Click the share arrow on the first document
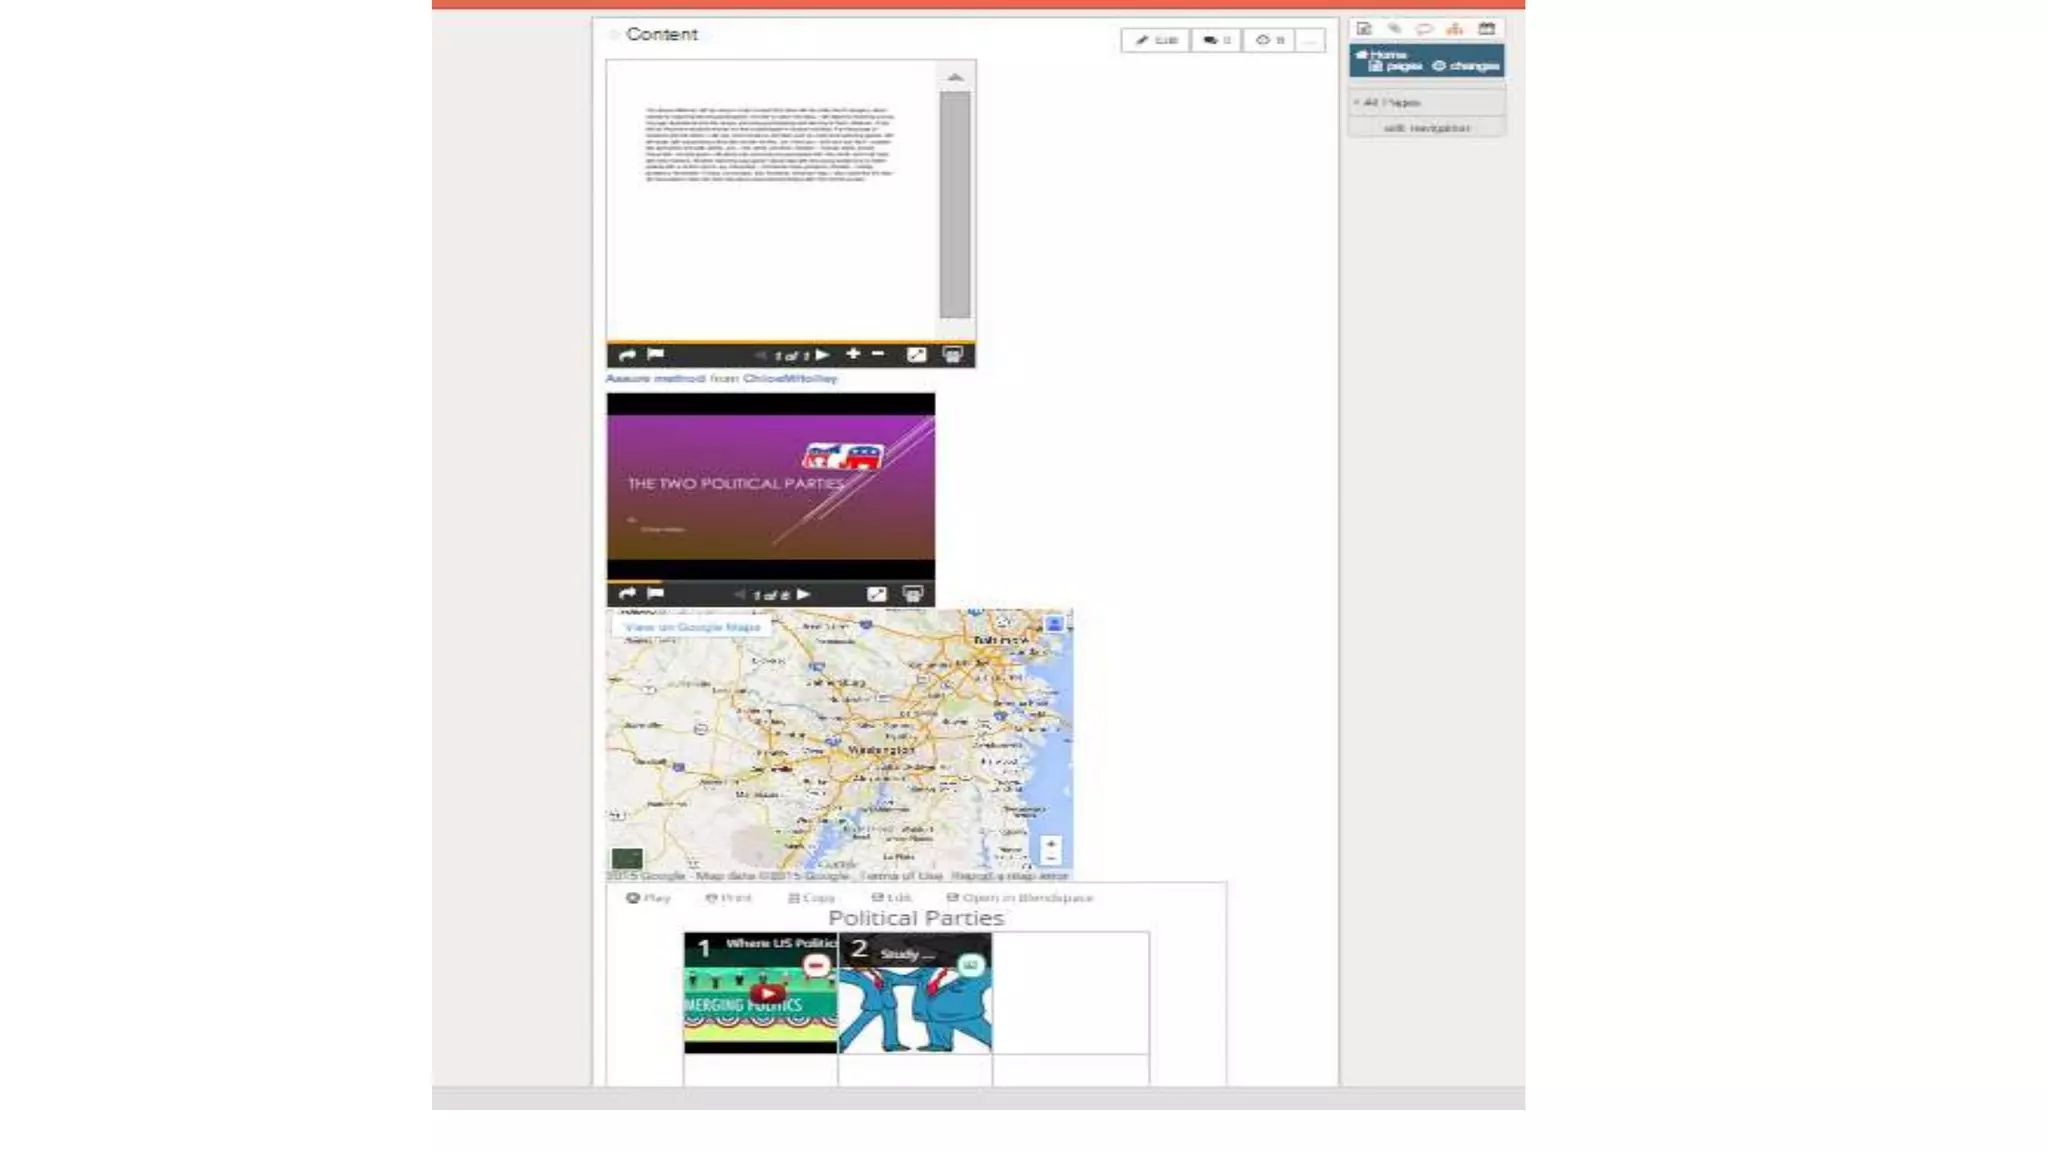The image size is (2048, 1152). [x=627, y=355]
